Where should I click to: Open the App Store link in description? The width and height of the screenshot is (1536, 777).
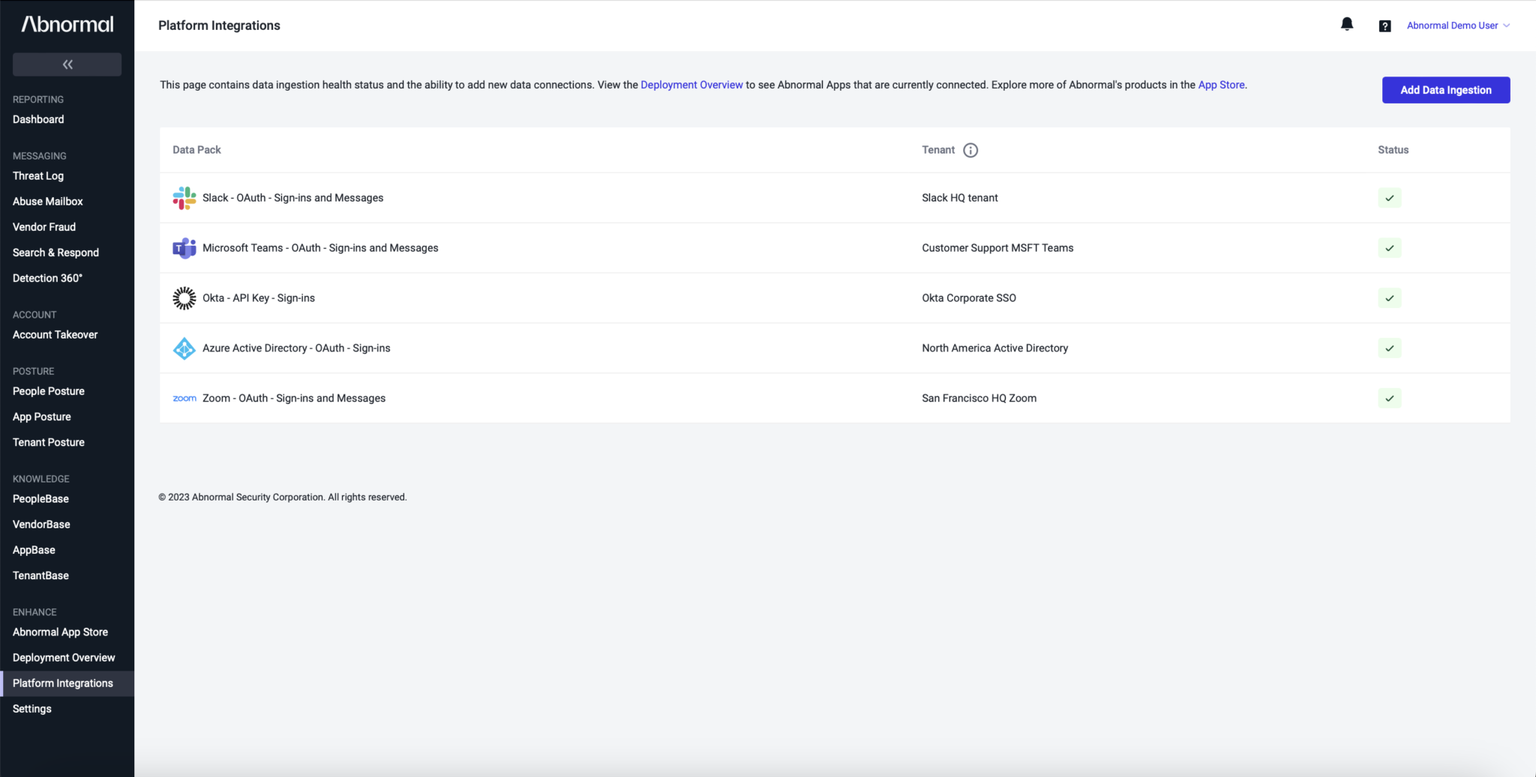(1221, 85)
